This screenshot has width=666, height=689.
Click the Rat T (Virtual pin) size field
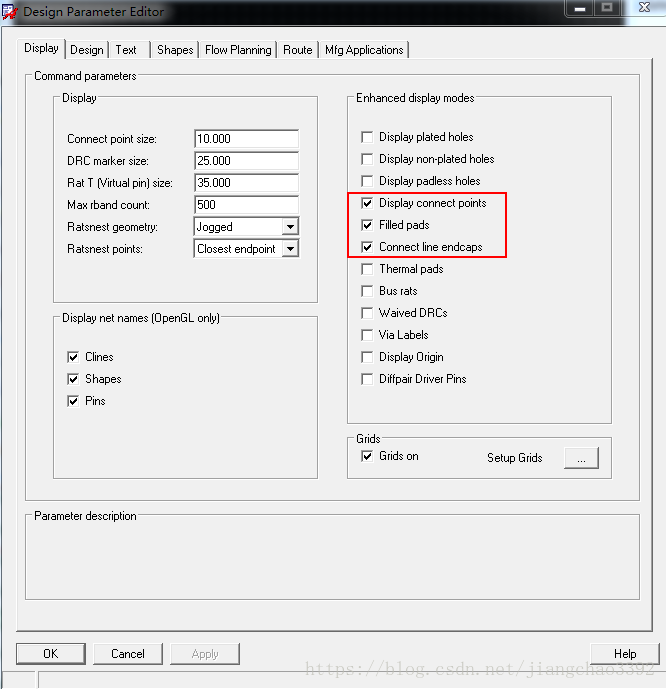(246, 183)
